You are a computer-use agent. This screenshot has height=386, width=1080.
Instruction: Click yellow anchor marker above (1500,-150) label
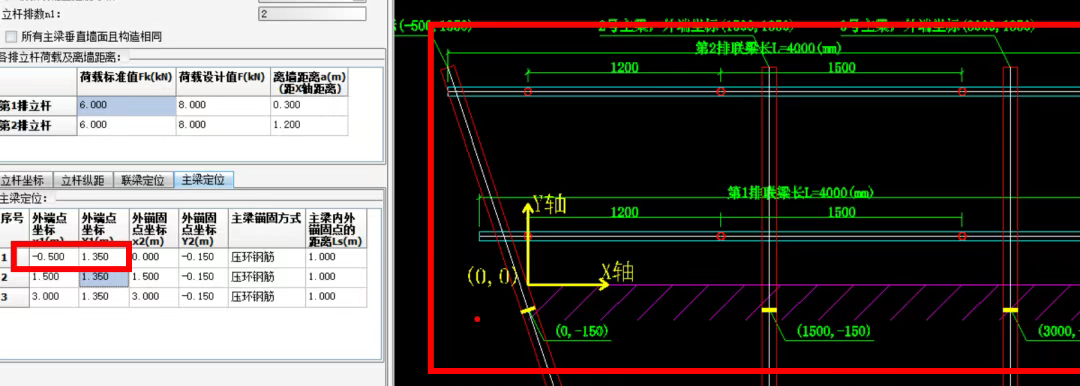pyautogui.click(x=769, y=310)
